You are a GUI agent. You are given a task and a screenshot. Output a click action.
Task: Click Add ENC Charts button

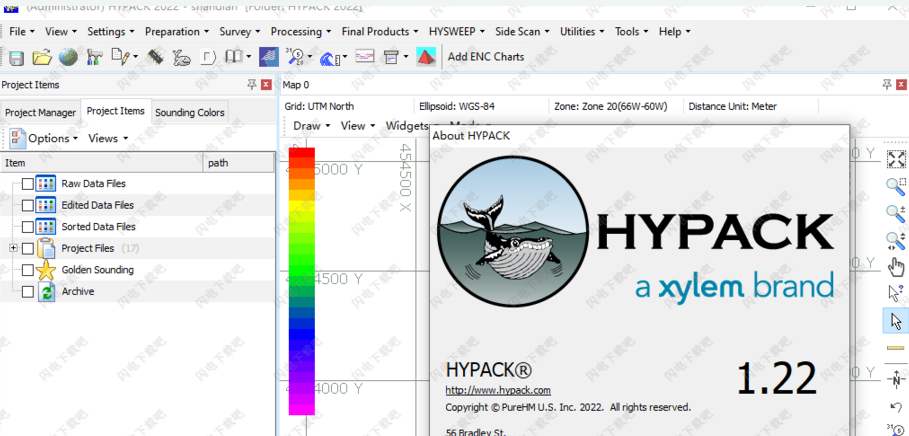tap(486, 57)
